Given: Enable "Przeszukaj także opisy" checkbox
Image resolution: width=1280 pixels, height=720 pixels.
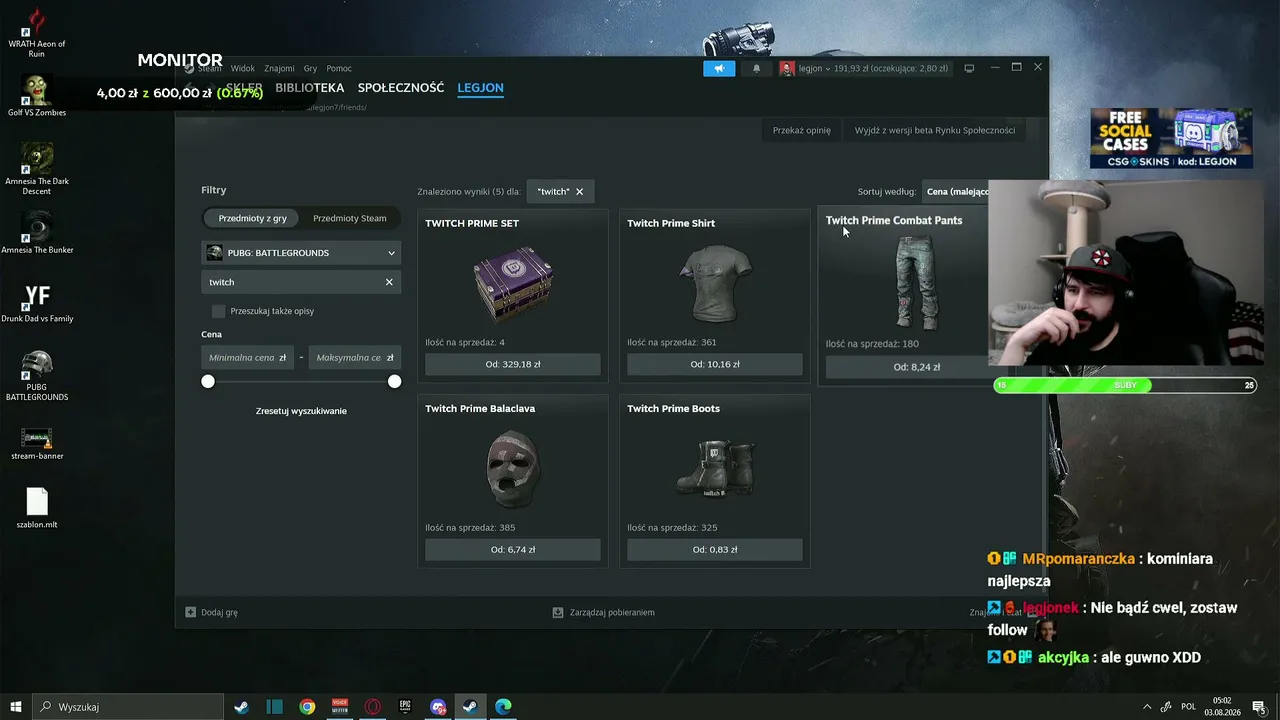Looking at the screenshot, I should [219, 311].
